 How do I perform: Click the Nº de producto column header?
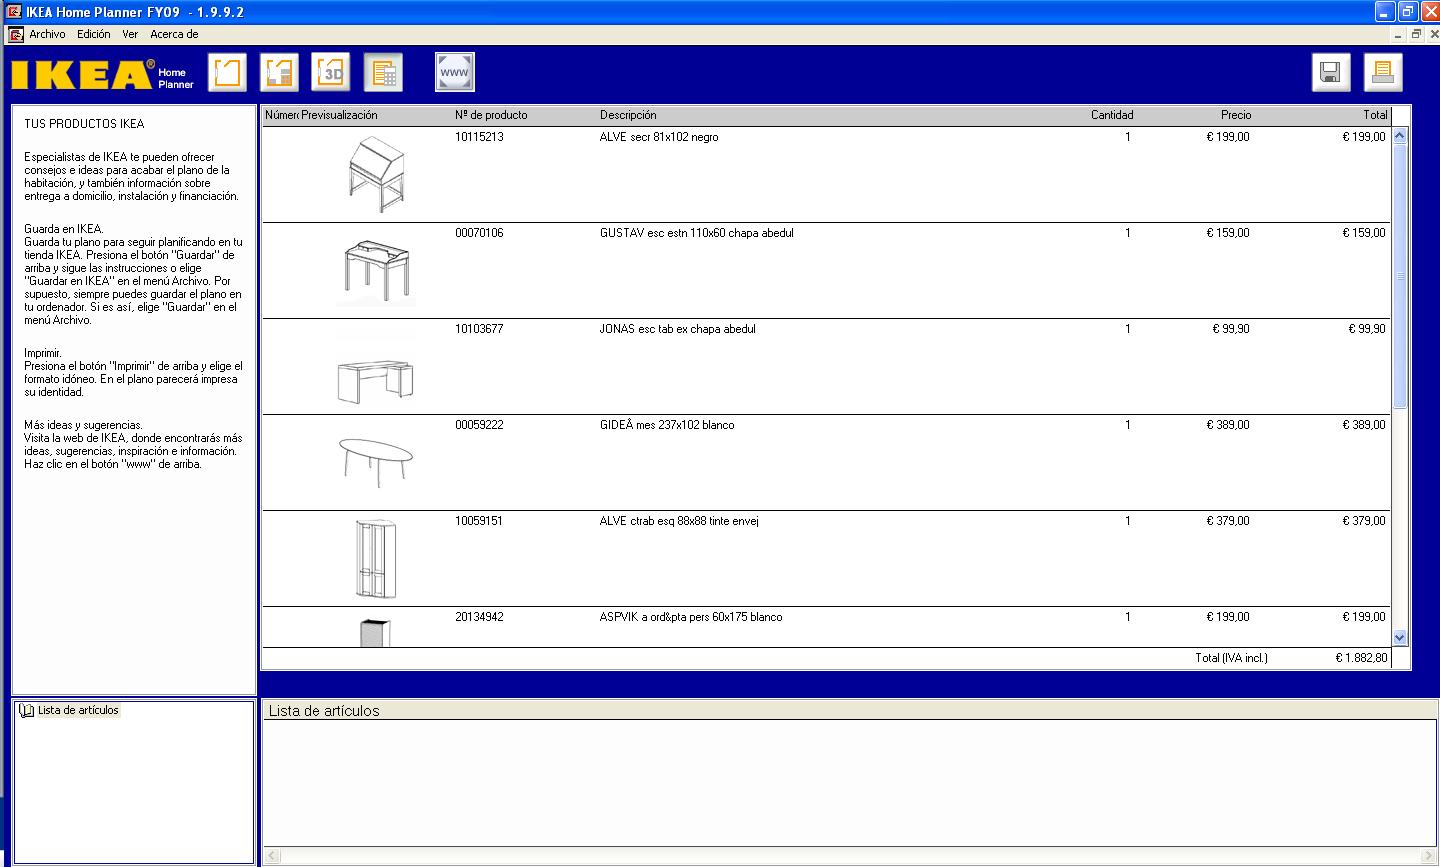(x=491, y=115)
